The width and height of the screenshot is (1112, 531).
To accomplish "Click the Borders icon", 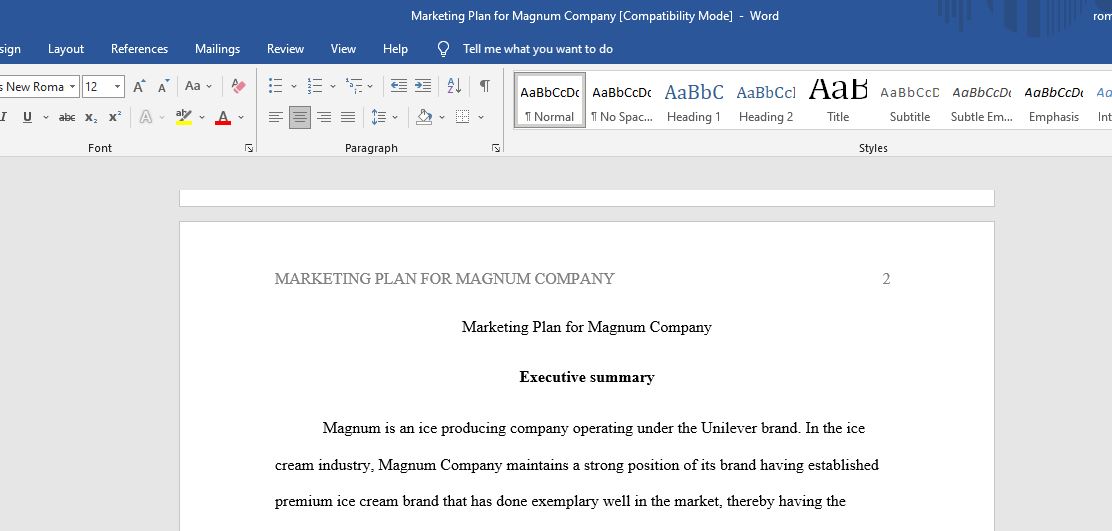I will click(462, 117).
